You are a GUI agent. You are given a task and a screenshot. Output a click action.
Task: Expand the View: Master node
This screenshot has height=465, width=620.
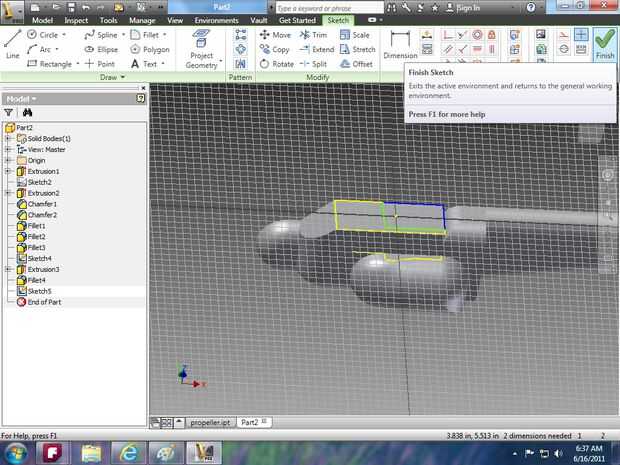click(x=8, y=149)
